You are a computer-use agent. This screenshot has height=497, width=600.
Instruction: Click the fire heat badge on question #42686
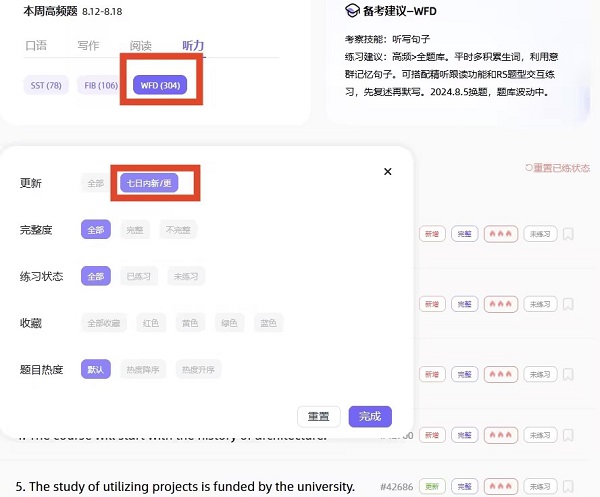tap(501, 486)
